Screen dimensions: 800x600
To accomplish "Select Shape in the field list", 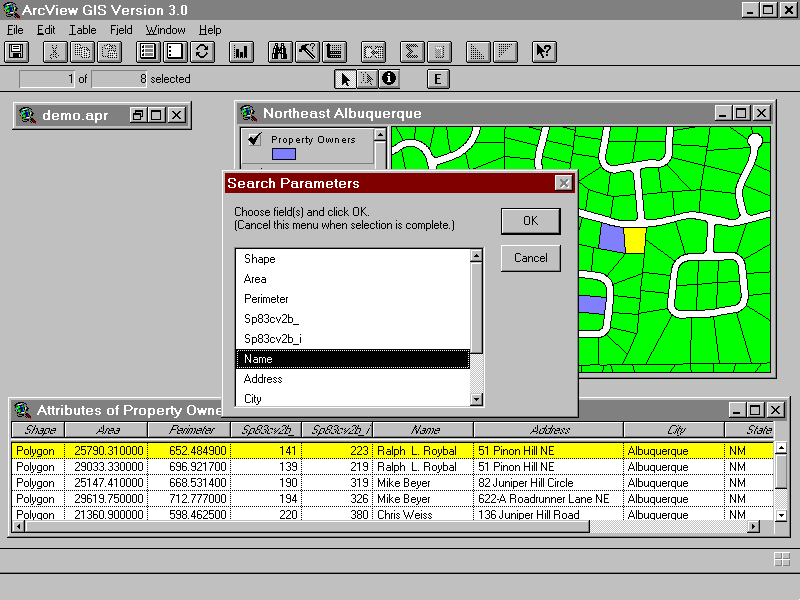I will (x=353, y=259).
